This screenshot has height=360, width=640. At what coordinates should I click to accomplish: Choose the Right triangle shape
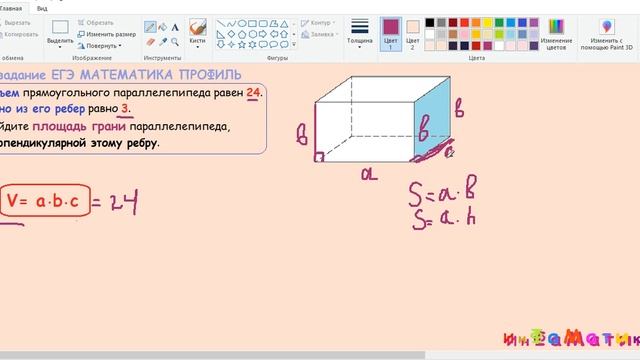pyautogui.click(x=221, y=34)
